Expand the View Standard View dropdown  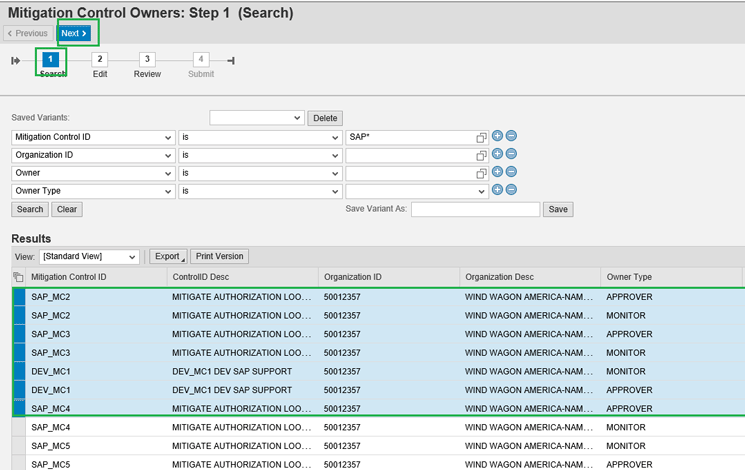(x=90, y=257)
